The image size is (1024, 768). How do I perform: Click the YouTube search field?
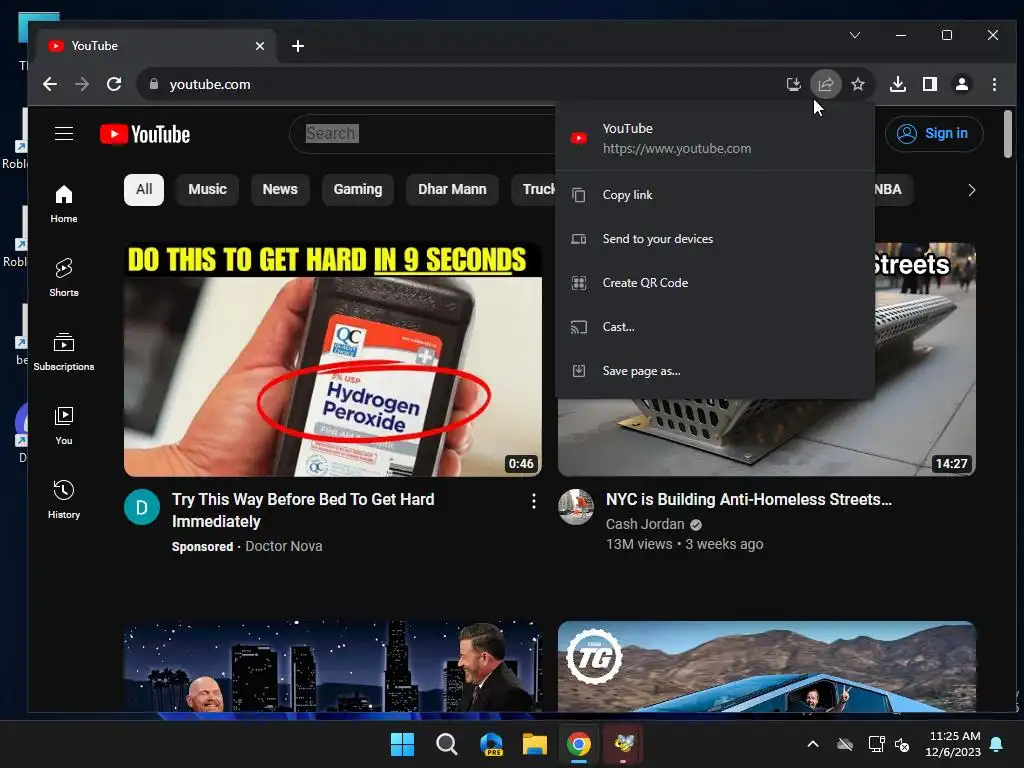[424, 133]
